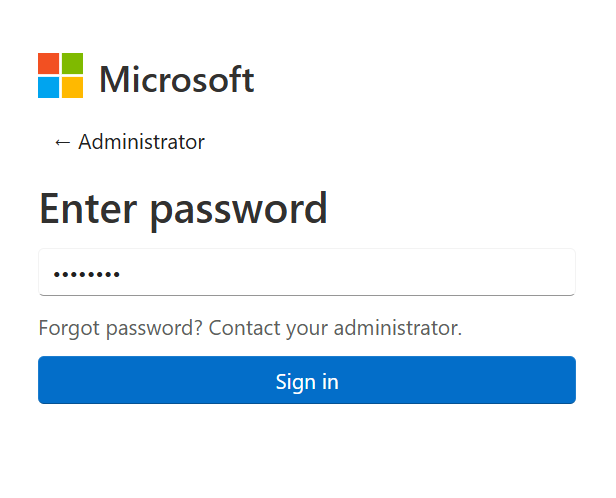Click the red square of the Microsoft logo
This screenshot has width=616, height=498.
pos(49,64)
